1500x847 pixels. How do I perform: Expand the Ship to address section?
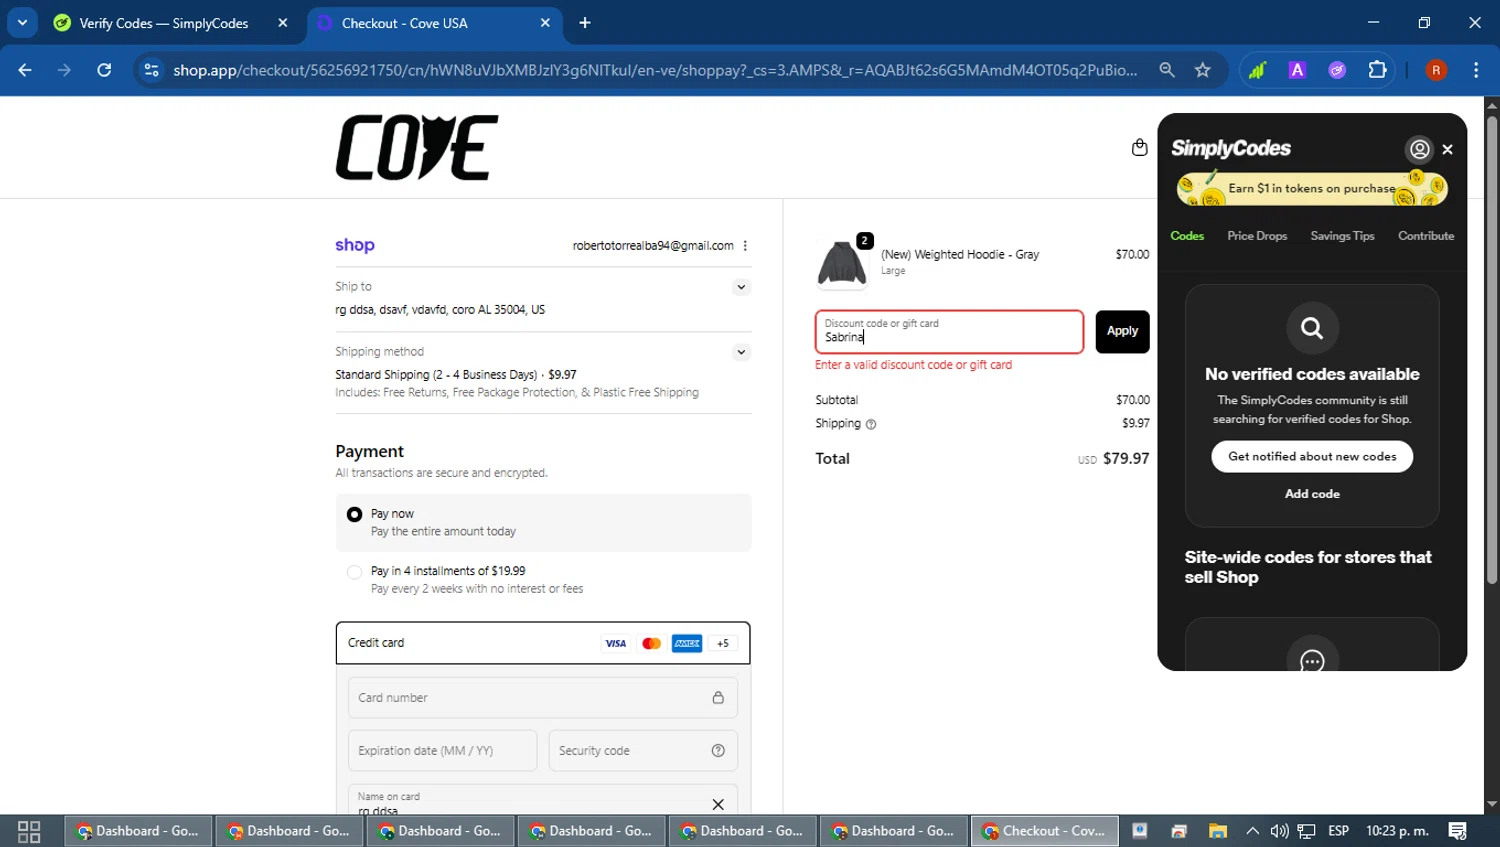[x=741, y=287]
